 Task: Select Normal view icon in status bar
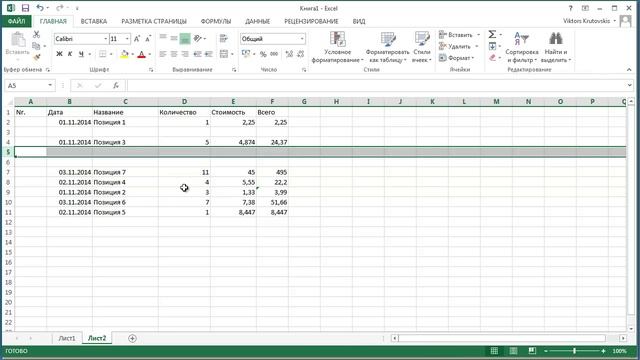[494, 351]
